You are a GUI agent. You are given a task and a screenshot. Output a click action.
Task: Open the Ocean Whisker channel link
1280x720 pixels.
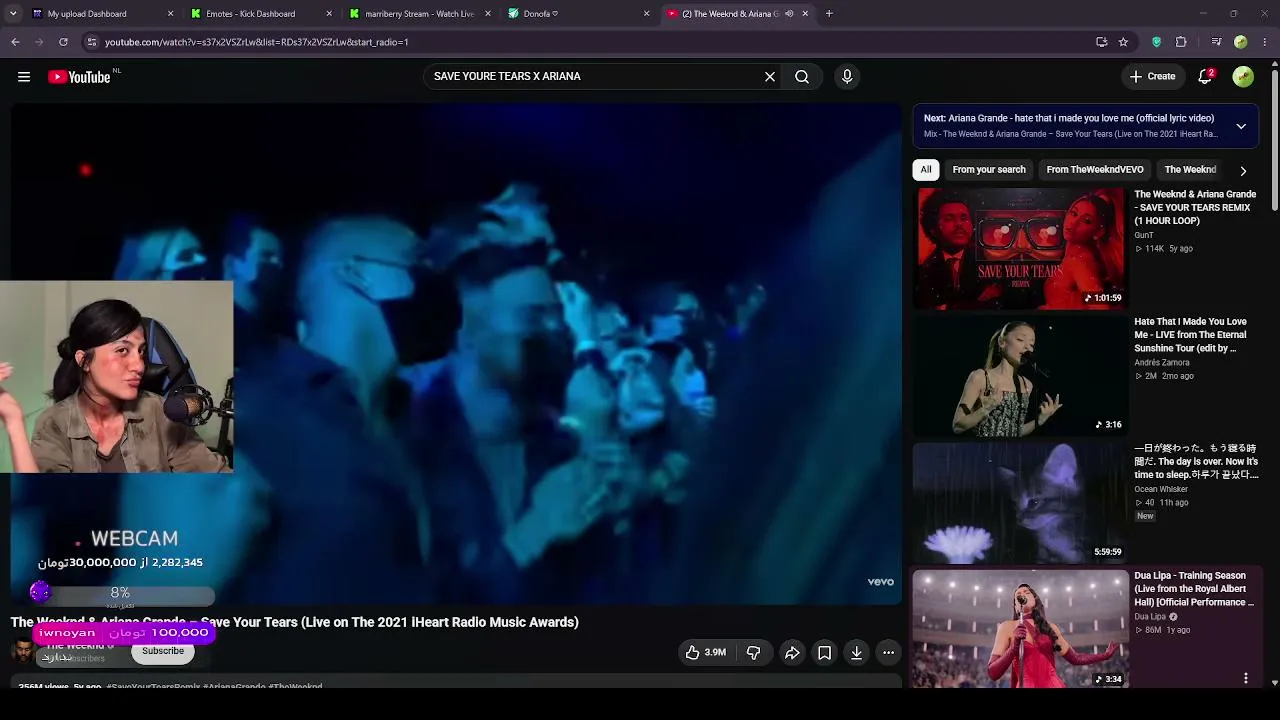click(1161, 490)
